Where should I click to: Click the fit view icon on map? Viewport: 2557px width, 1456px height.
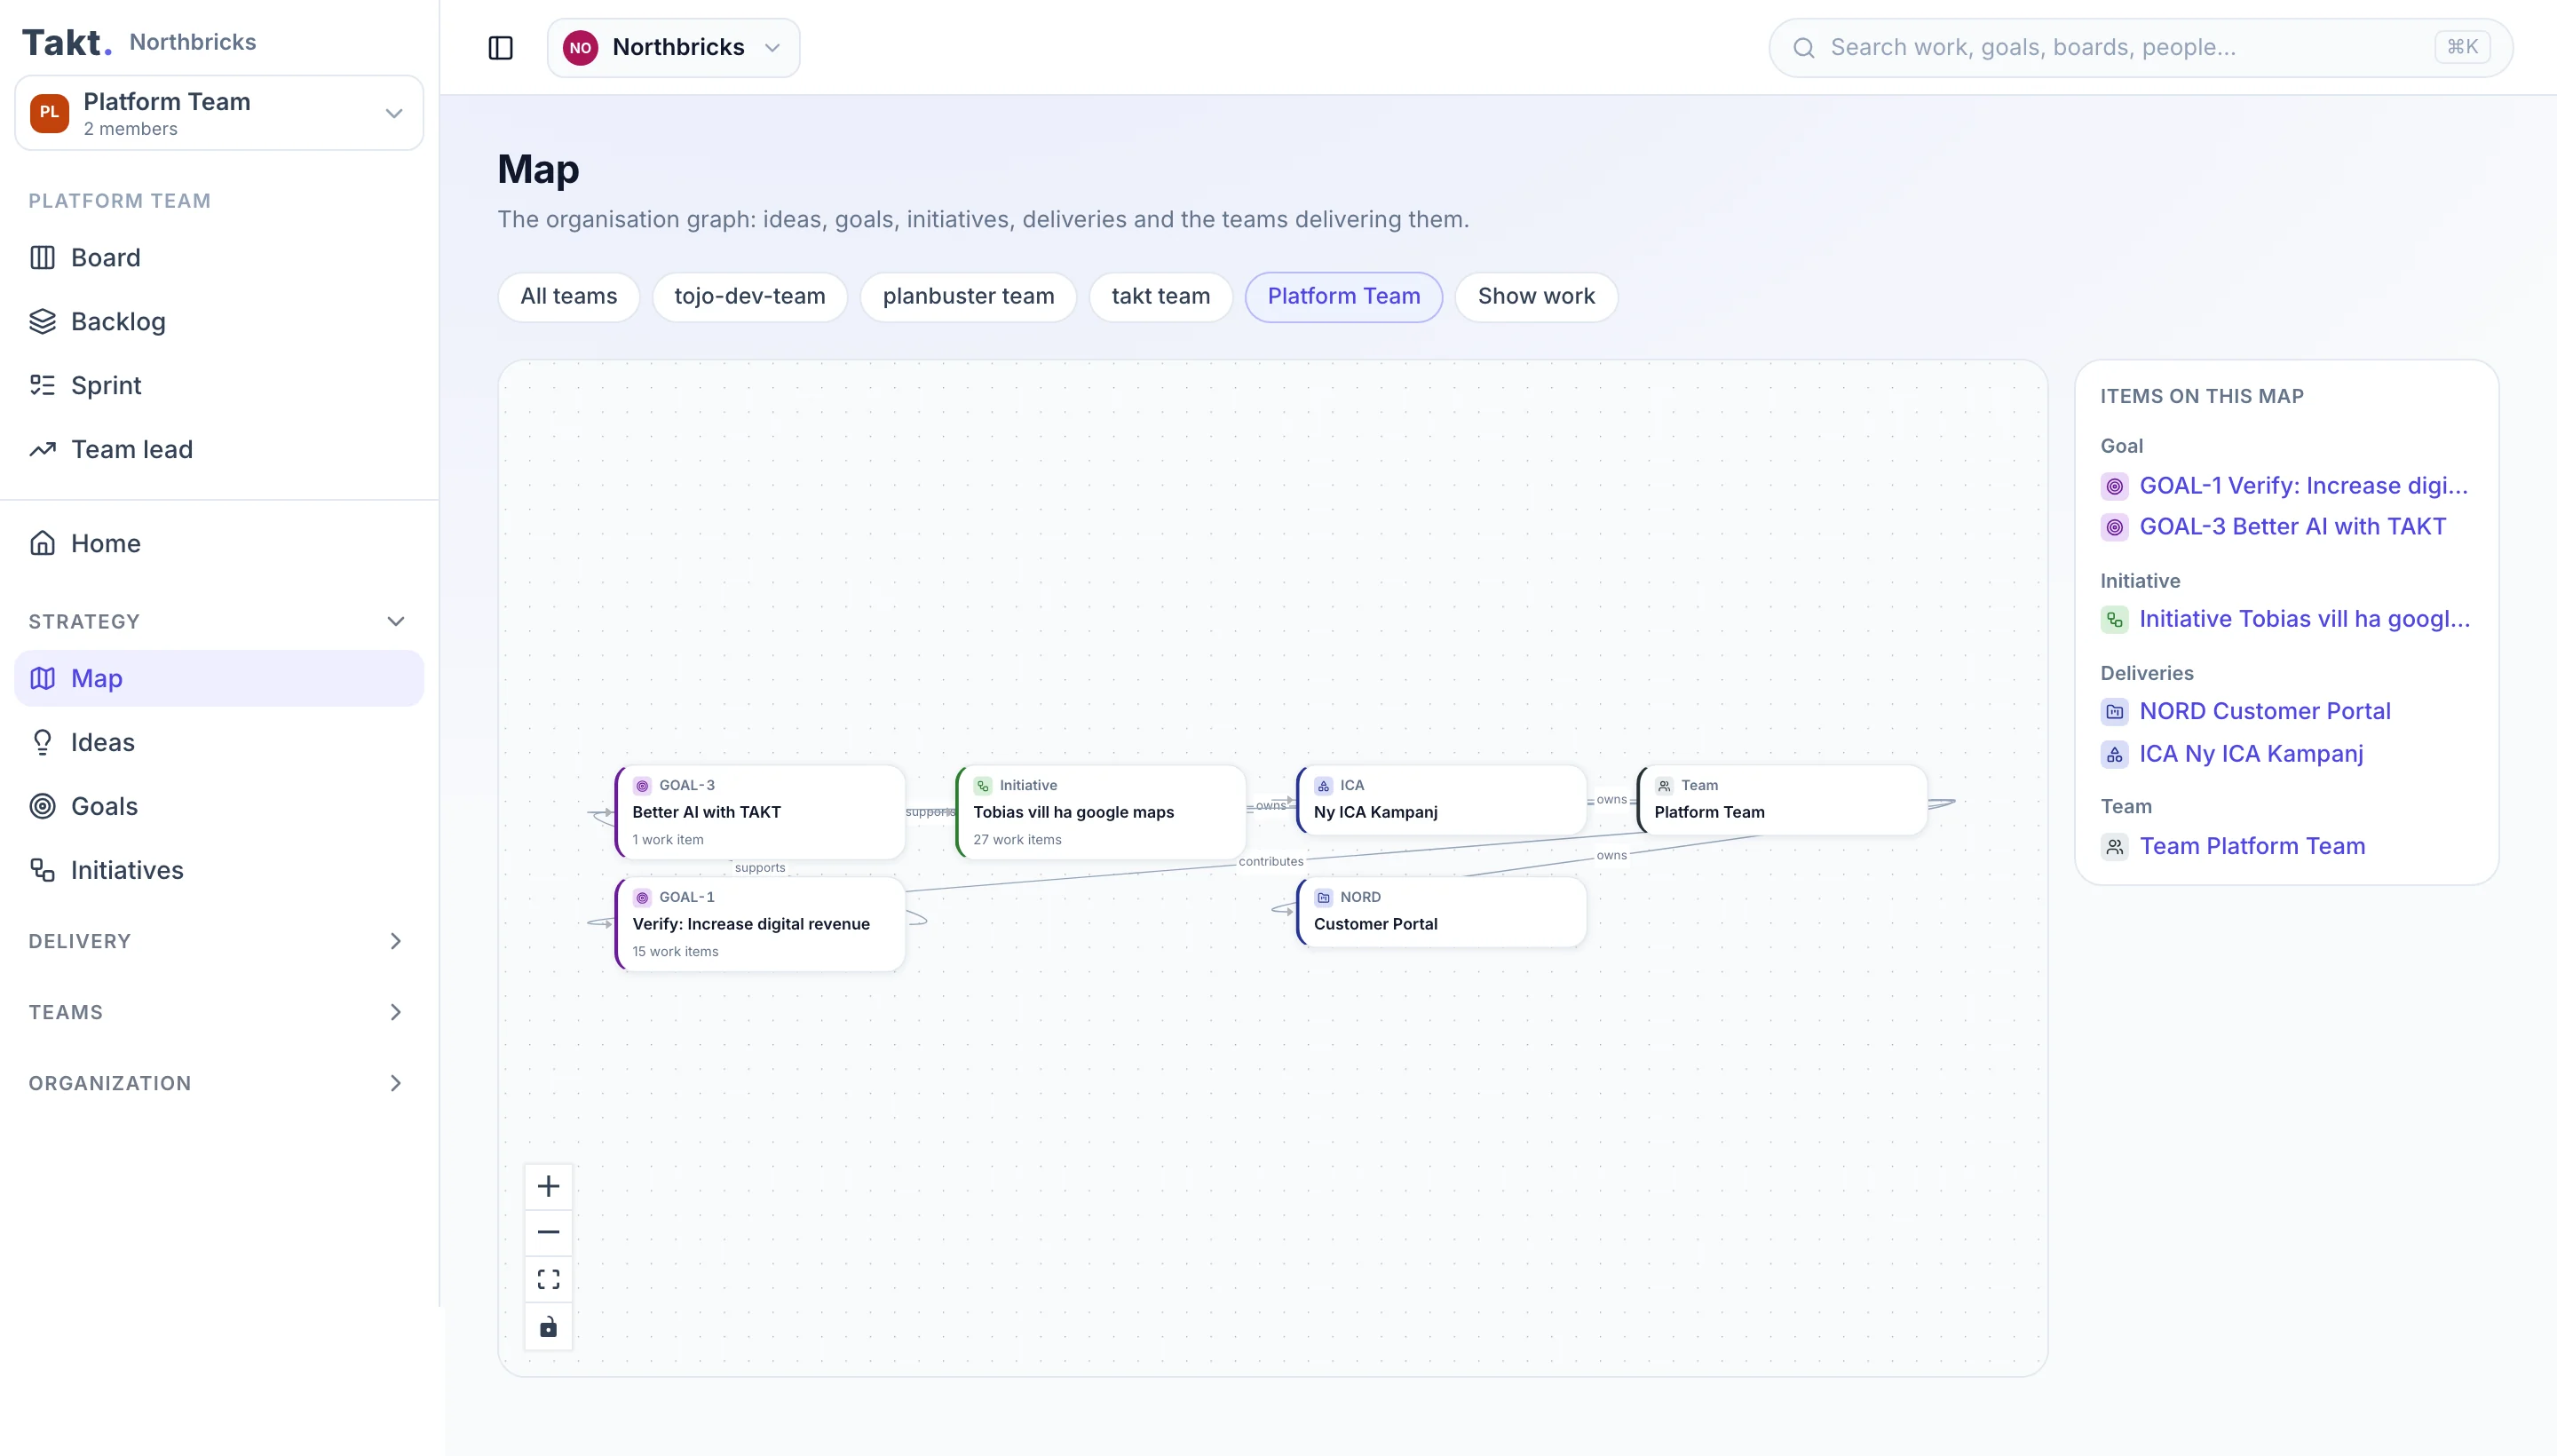548,1279
